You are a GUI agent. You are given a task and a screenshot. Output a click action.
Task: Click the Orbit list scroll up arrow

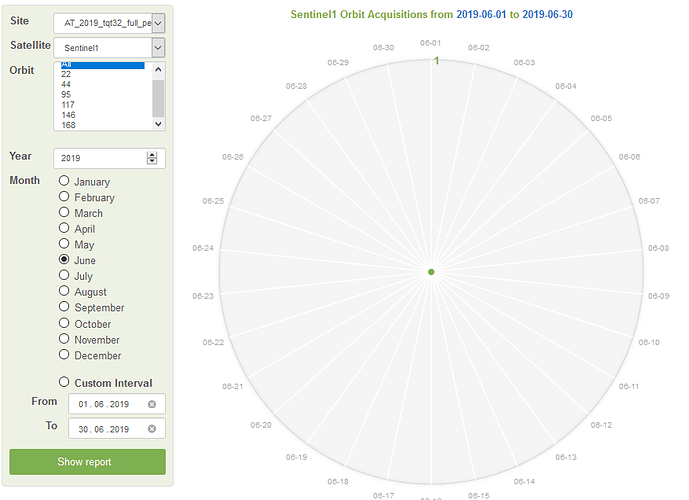[x=159, y=69]
